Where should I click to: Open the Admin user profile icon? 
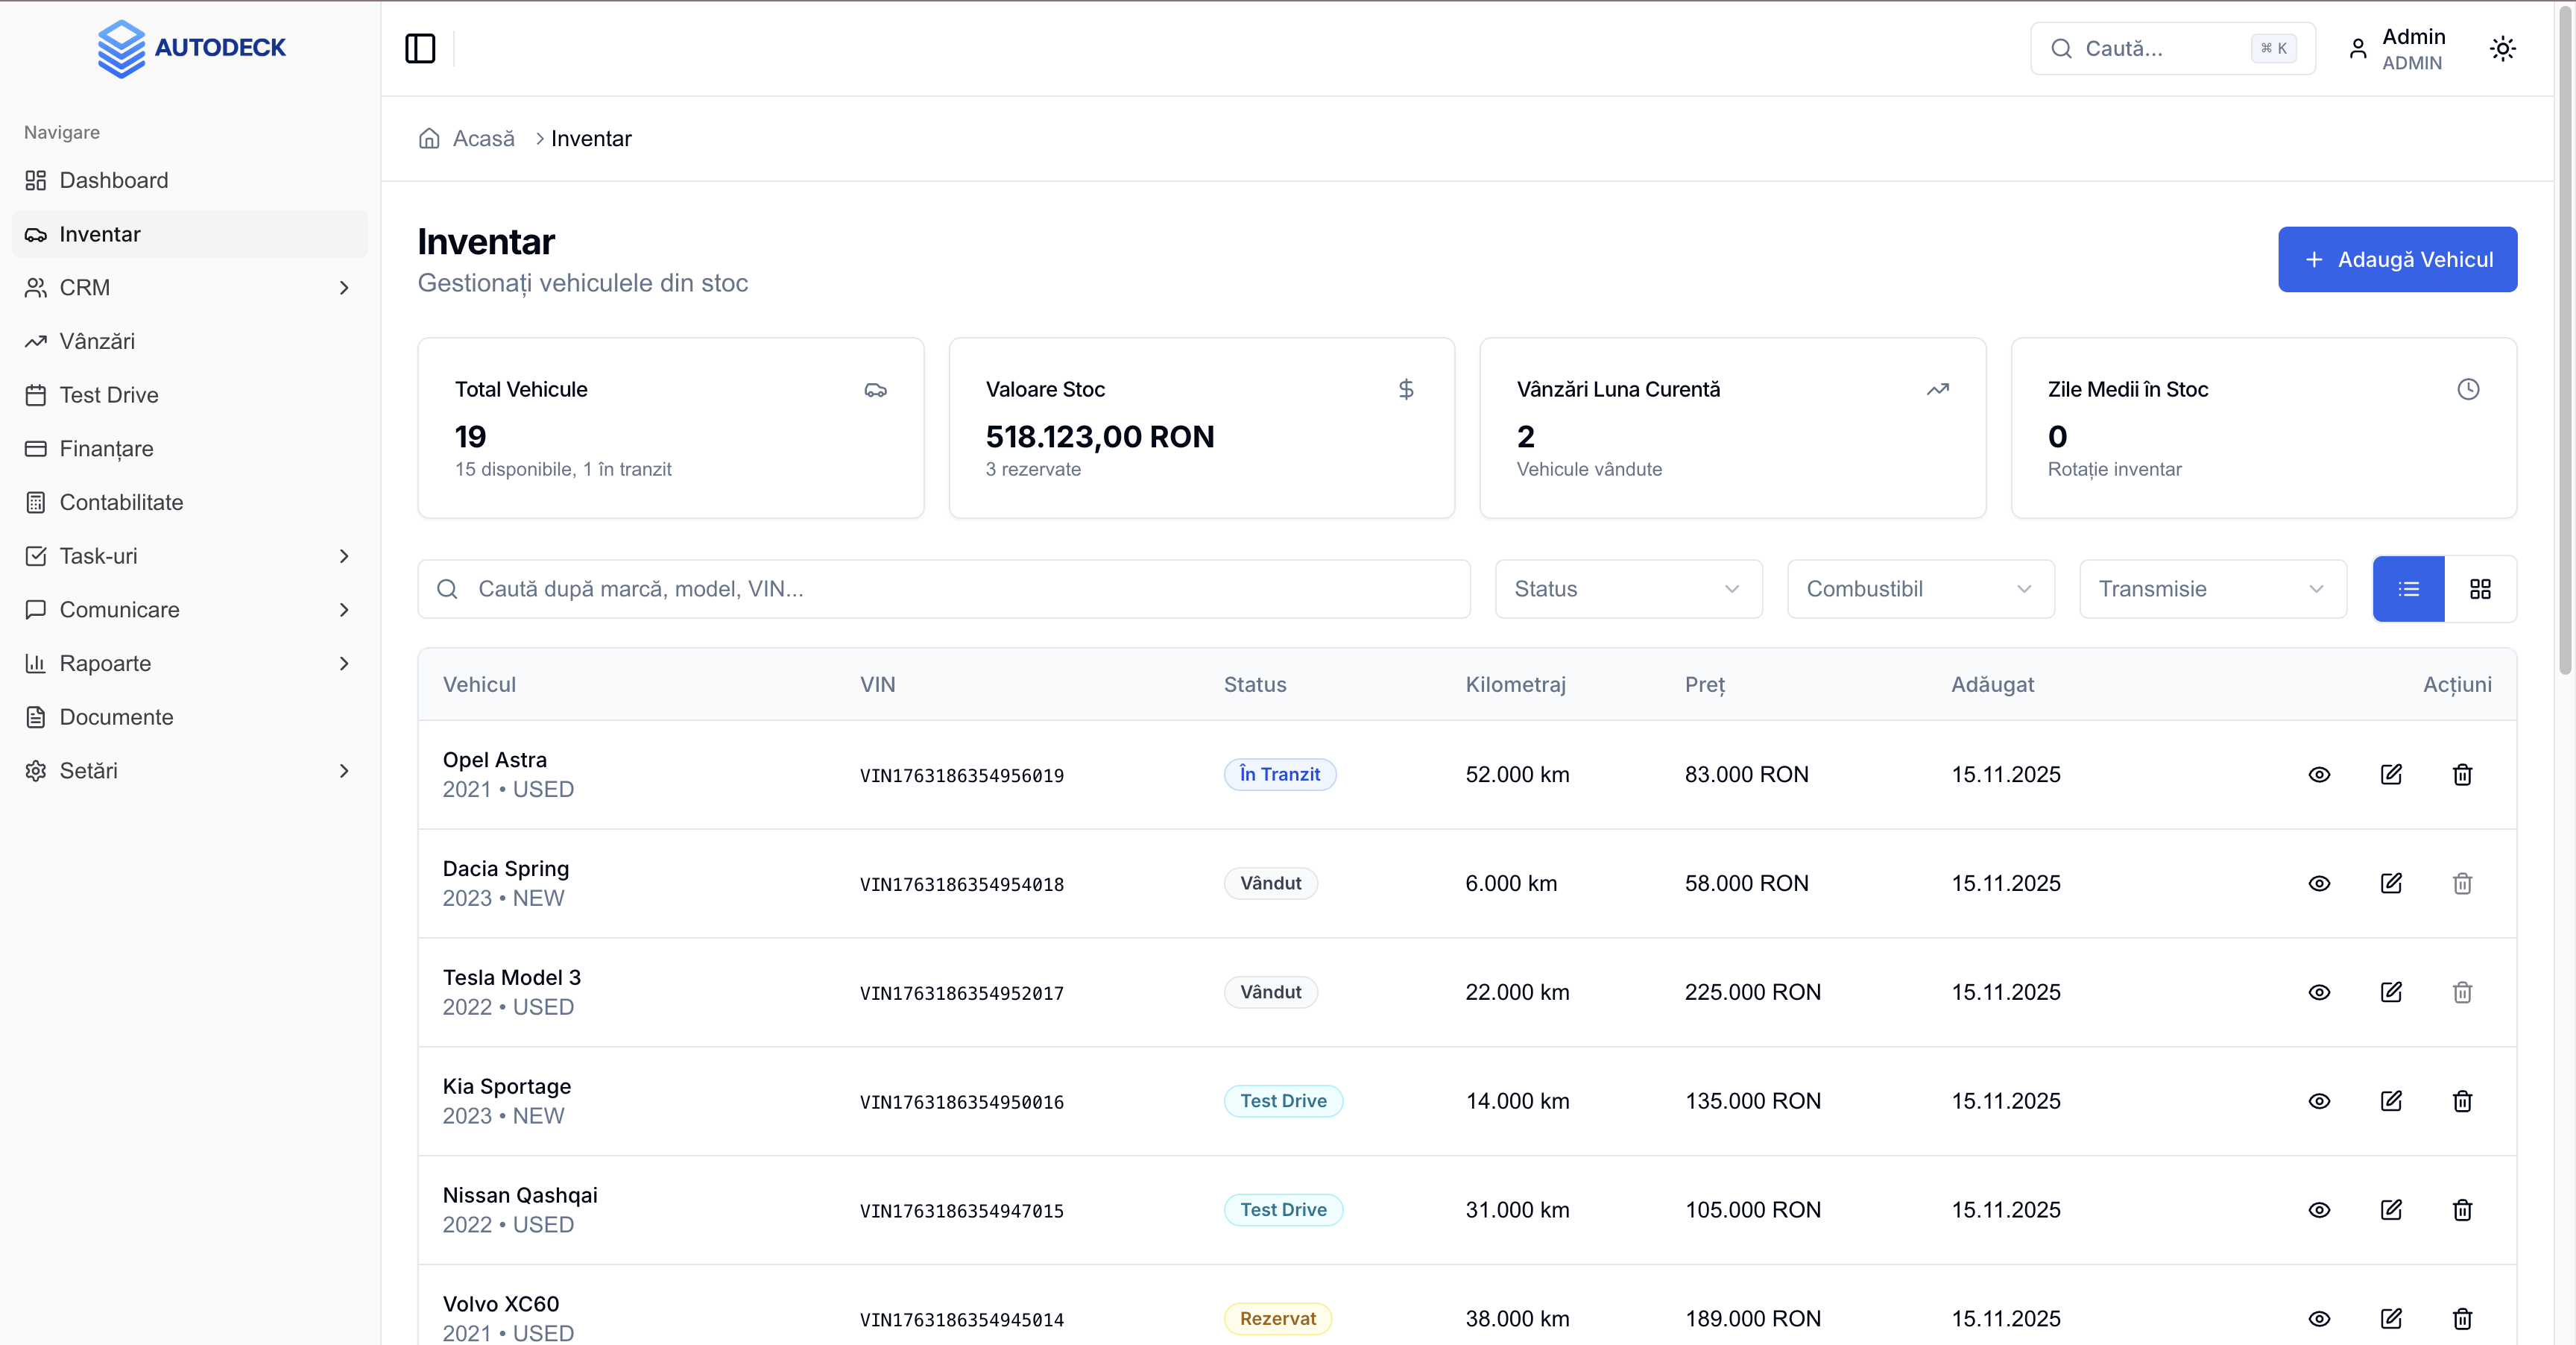click(x=2358, y=48)
